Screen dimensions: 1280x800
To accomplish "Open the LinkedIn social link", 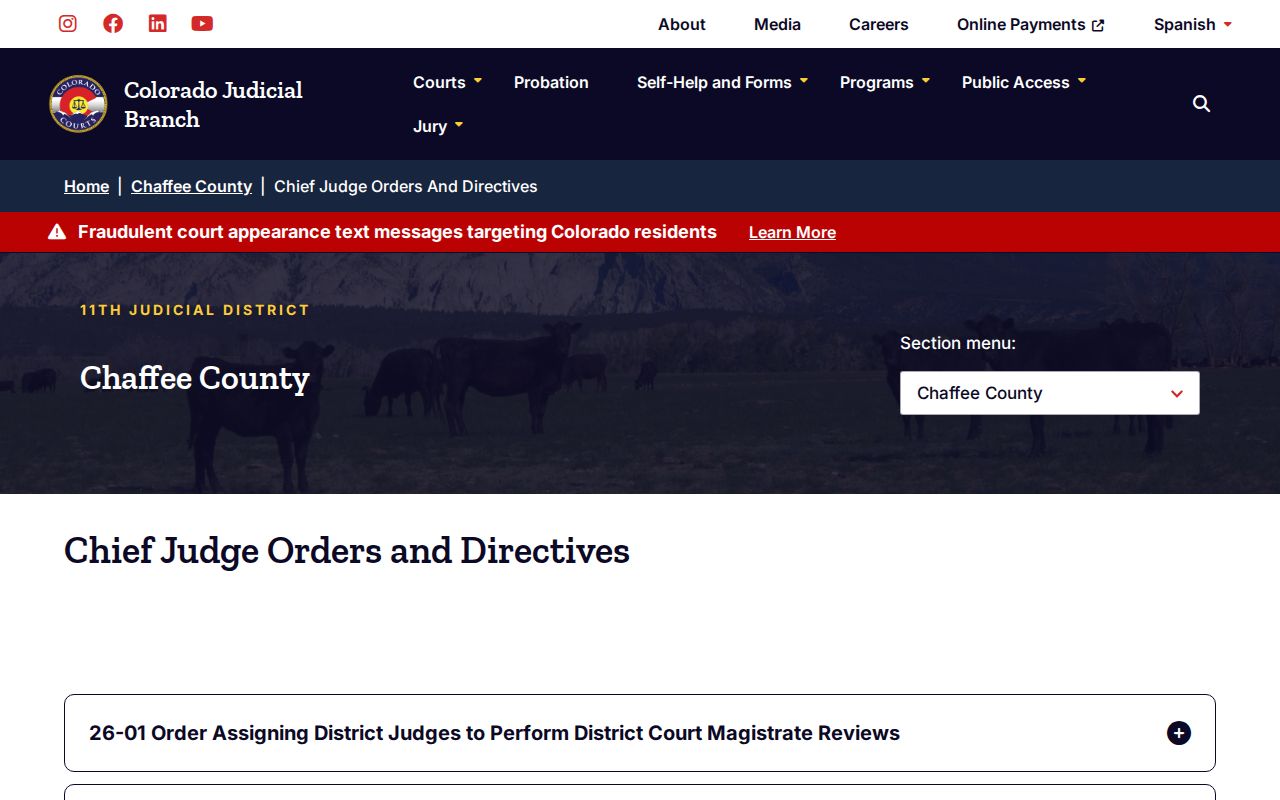I will tap(158, 23).
